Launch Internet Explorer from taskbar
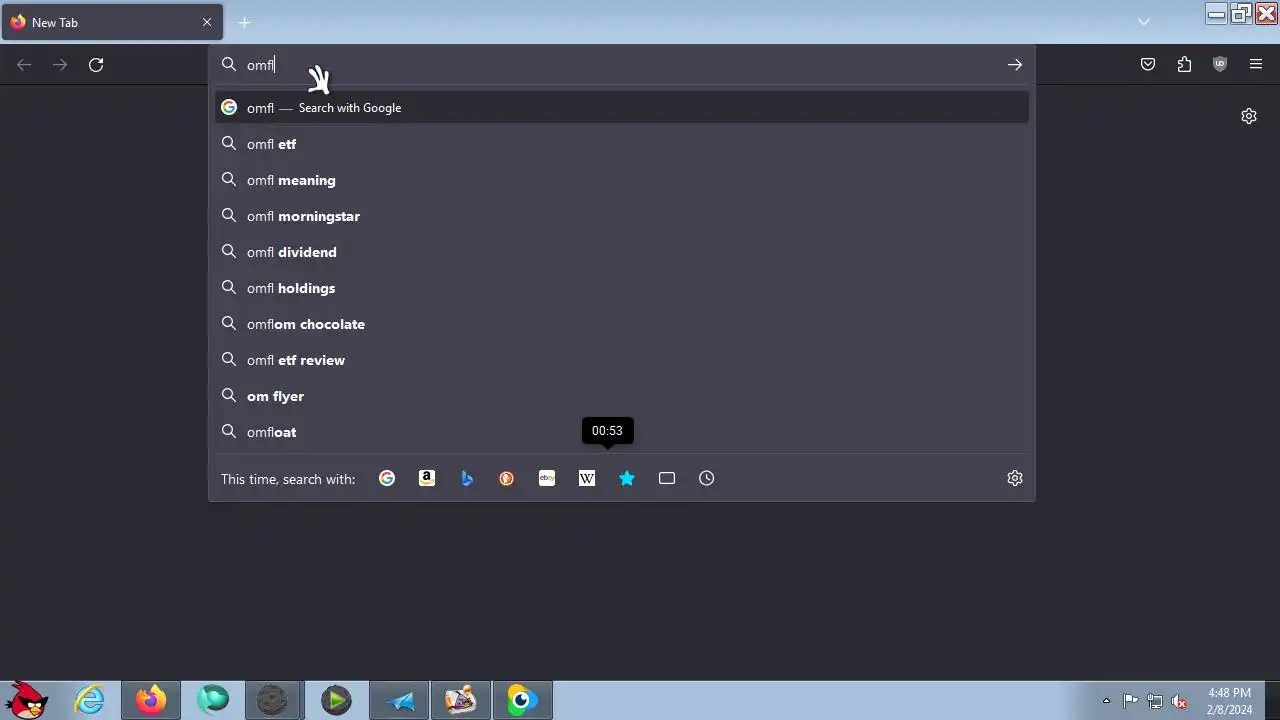 (90, 700)
